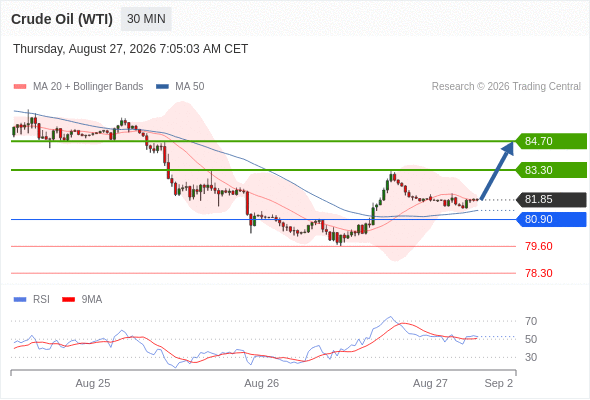Click the blue RSI legend swatch

click(20, 300)
